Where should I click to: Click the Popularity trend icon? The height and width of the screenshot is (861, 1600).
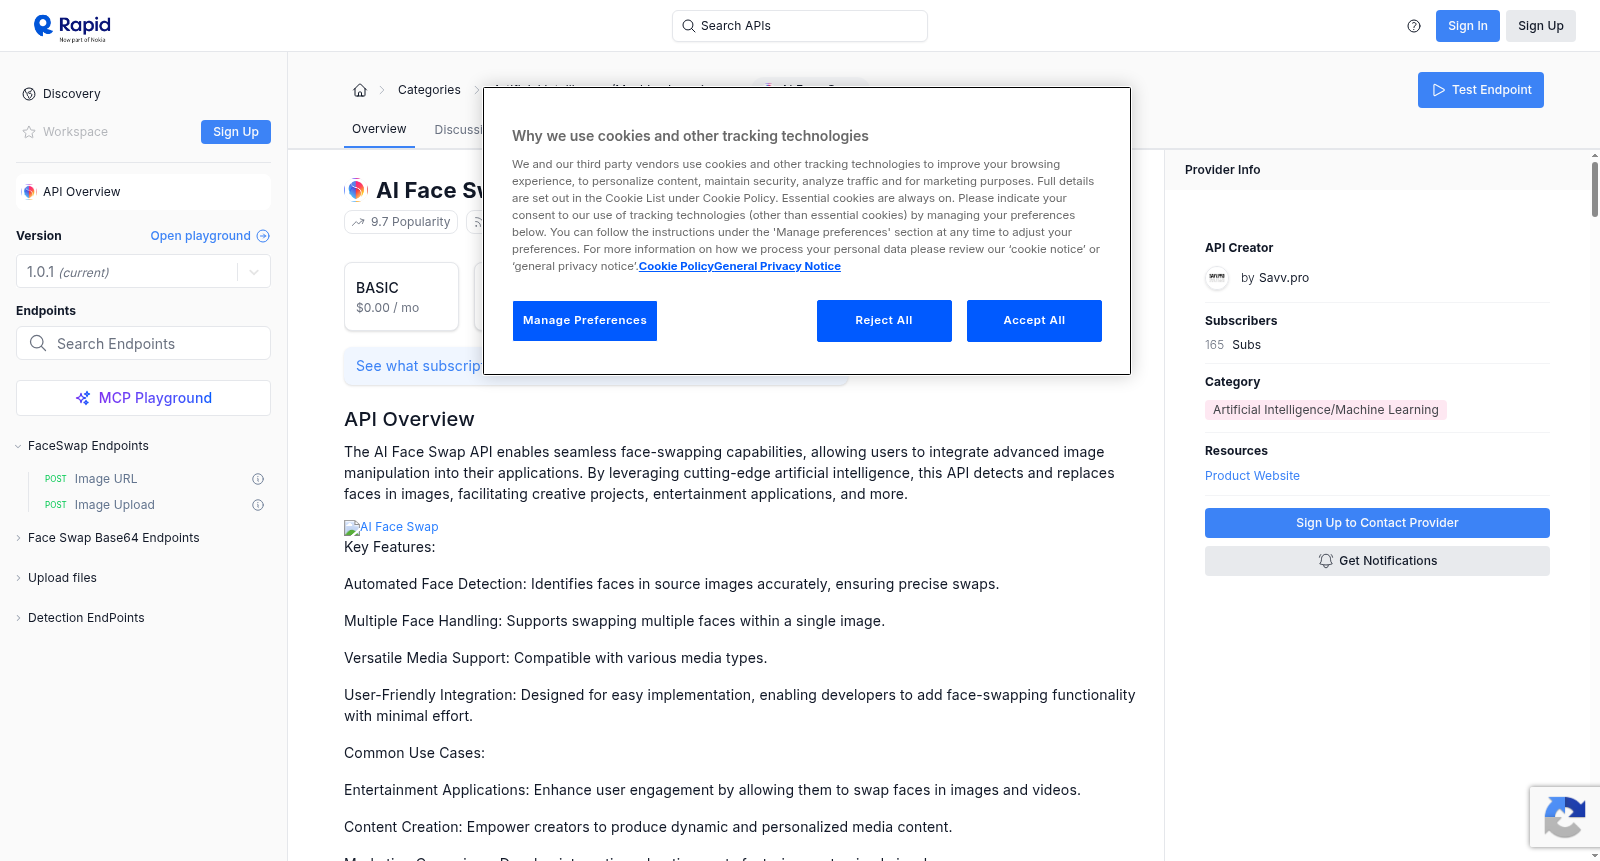coord(358,222)
